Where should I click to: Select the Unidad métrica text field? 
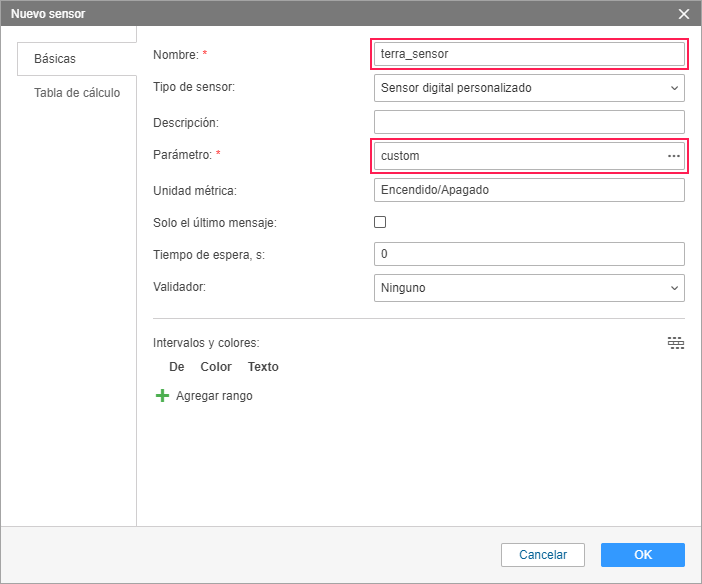point(528,190)
